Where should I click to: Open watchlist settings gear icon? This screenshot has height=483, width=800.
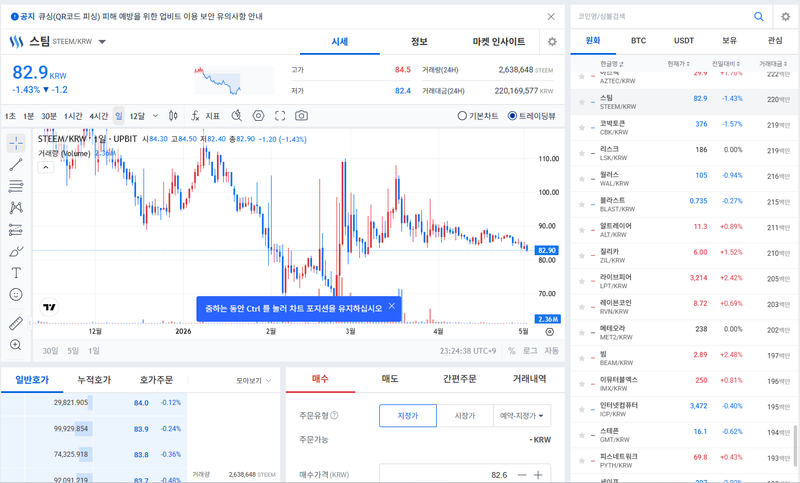pyautogui.click(x=786, y=17)
